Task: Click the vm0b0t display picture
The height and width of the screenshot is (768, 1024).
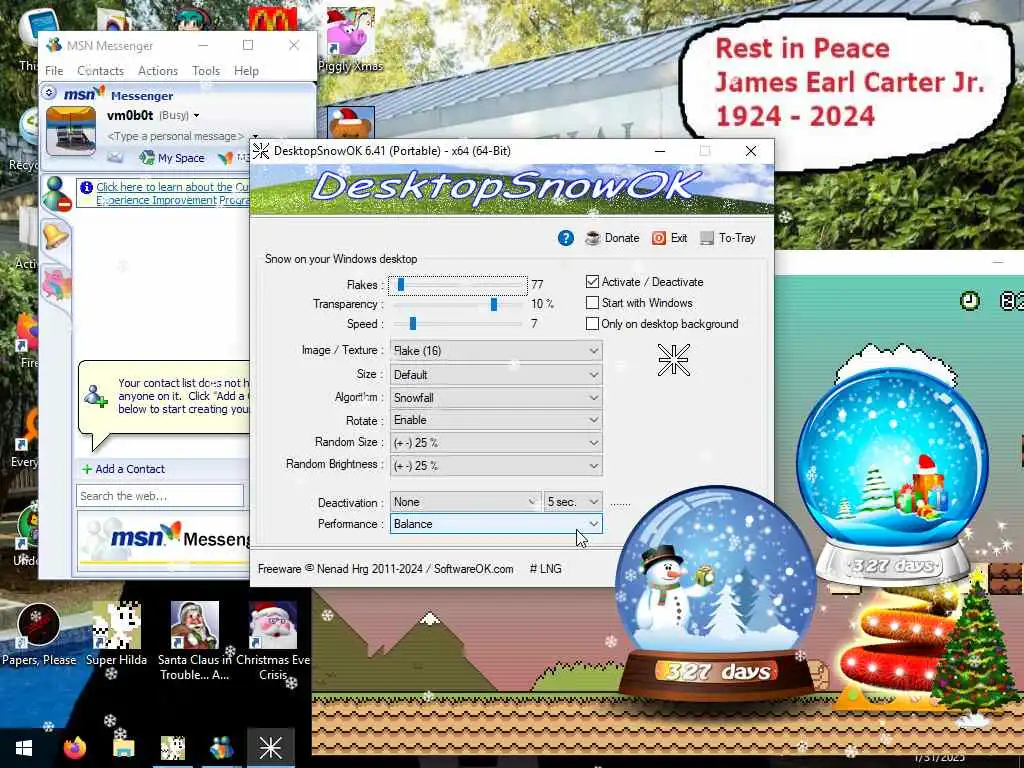Action: (71, 131)
